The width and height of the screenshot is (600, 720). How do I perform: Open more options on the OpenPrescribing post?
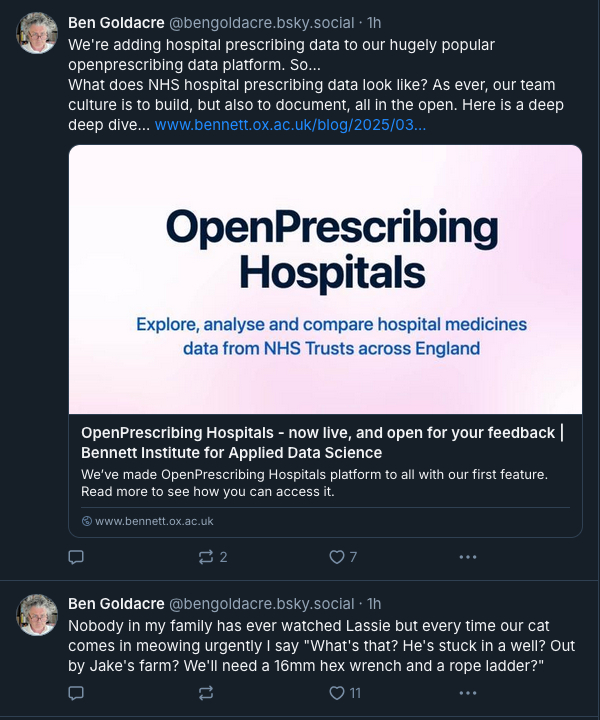coord(467,557)
